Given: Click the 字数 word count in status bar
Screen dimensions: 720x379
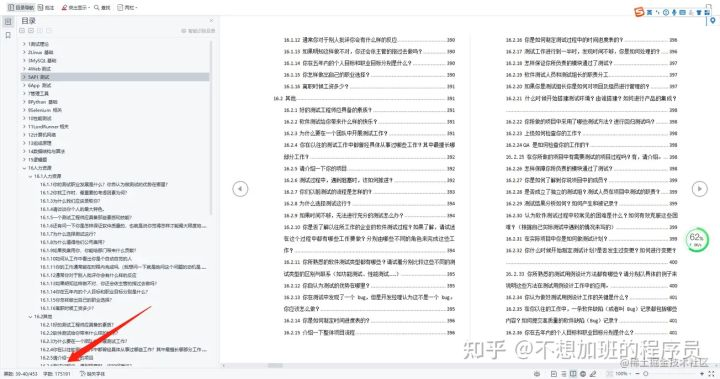Looking at the screenshot, I should (x=57, y=374).
